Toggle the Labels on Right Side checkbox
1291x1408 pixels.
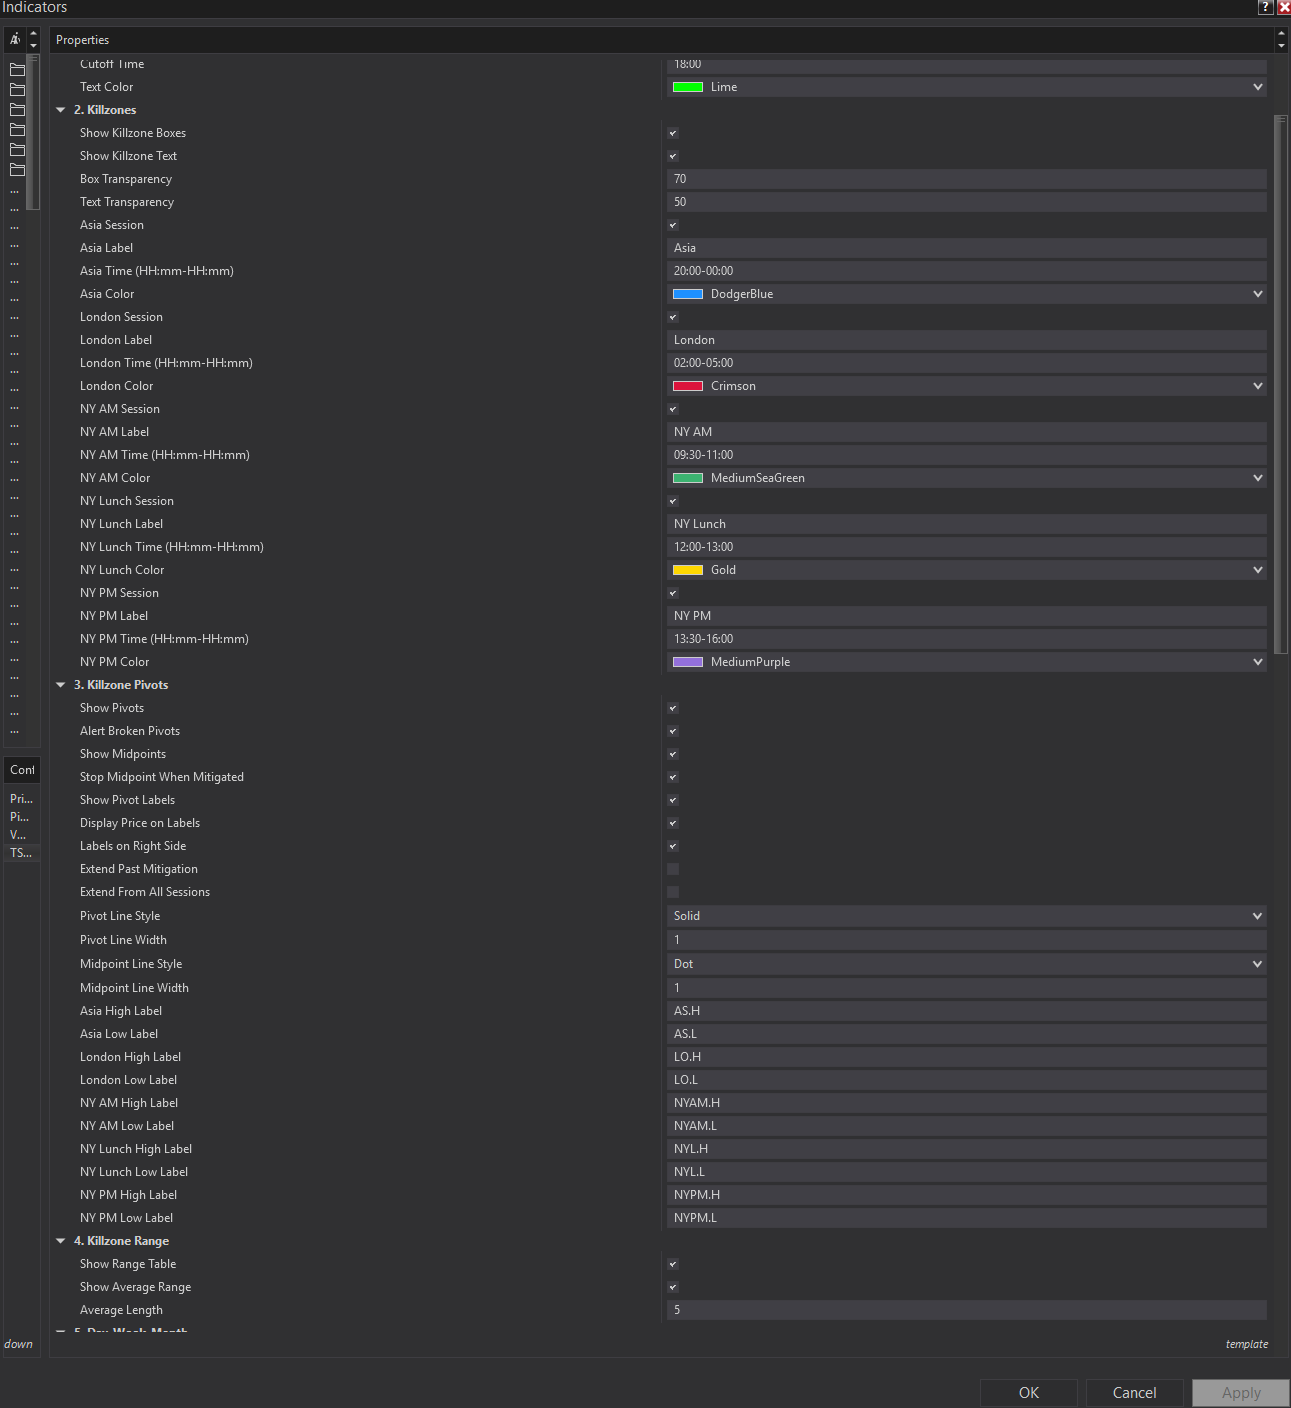pos(673,846)
